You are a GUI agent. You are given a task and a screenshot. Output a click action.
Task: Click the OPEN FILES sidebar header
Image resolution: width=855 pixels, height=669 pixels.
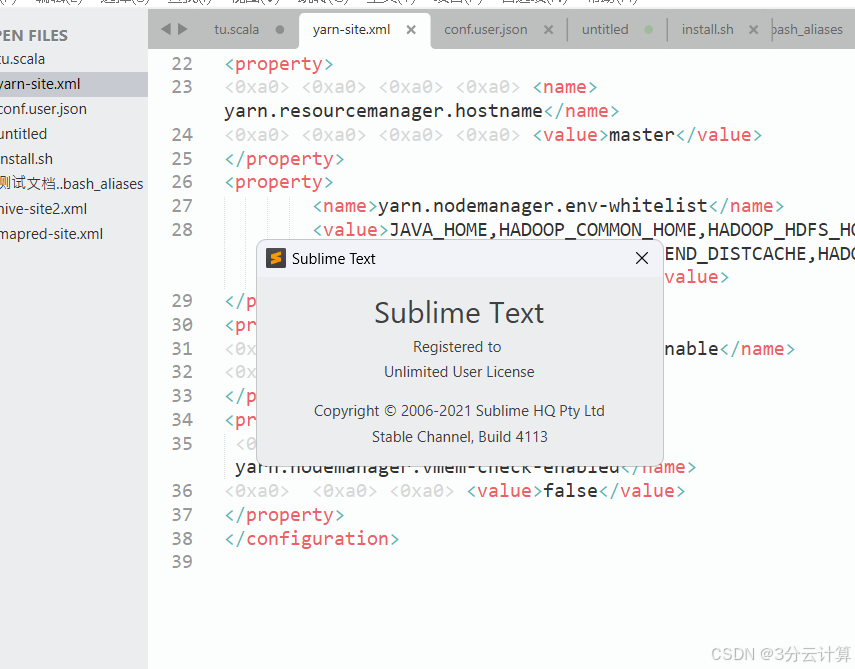tap(34, 35)
